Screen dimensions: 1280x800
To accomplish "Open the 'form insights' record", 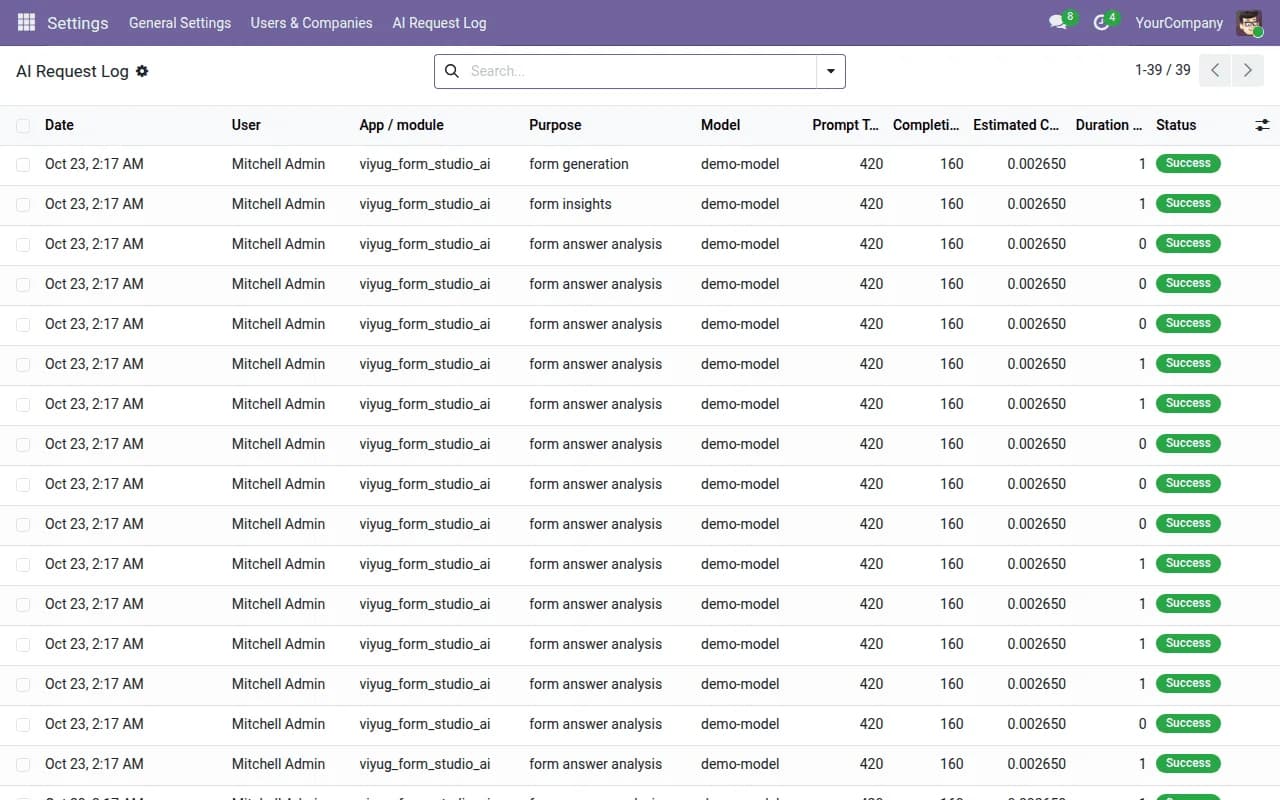I will [x=570, y=204].
